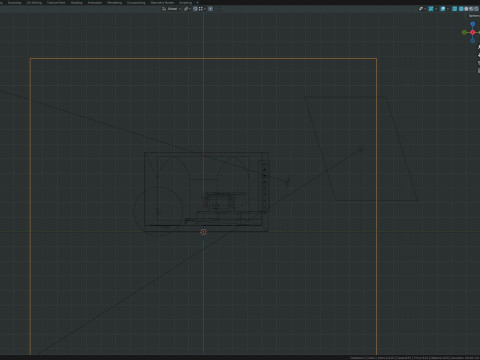480x360 pixels.
Task: Expand the gizmo options arrow
Action: 436,9
